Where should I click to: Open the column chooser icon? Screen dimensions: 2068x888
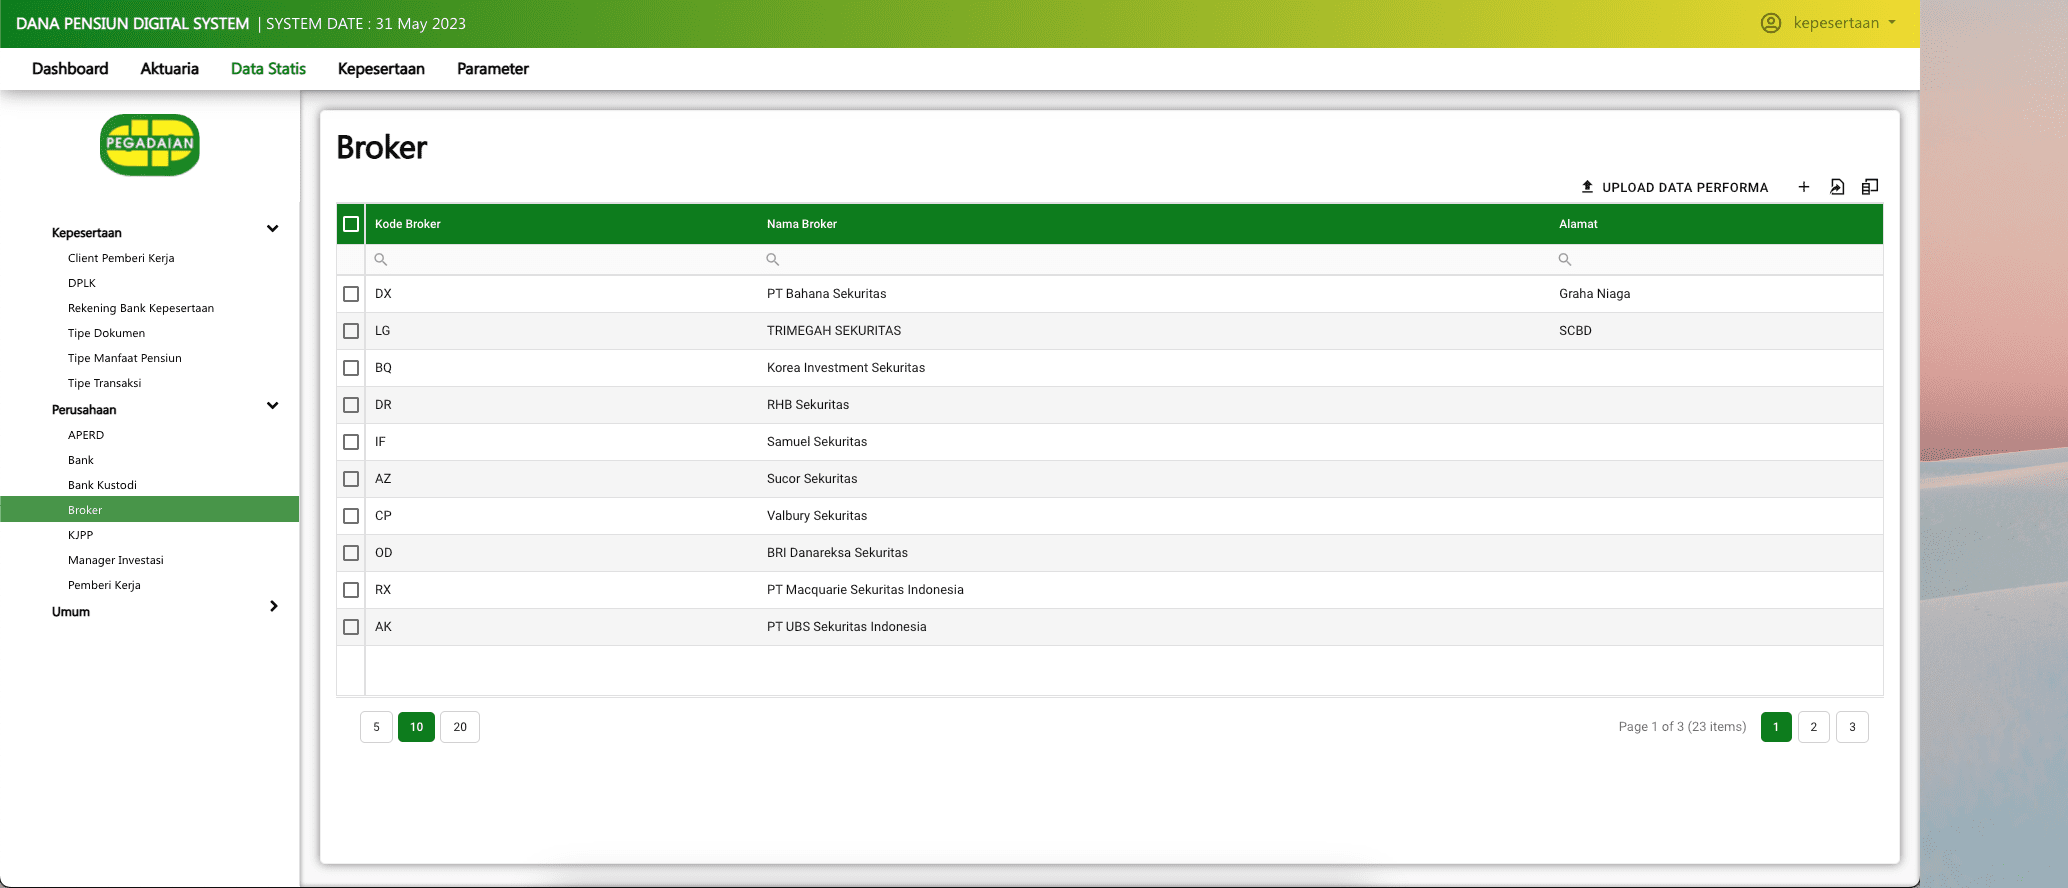click(x=1870, y=187)
